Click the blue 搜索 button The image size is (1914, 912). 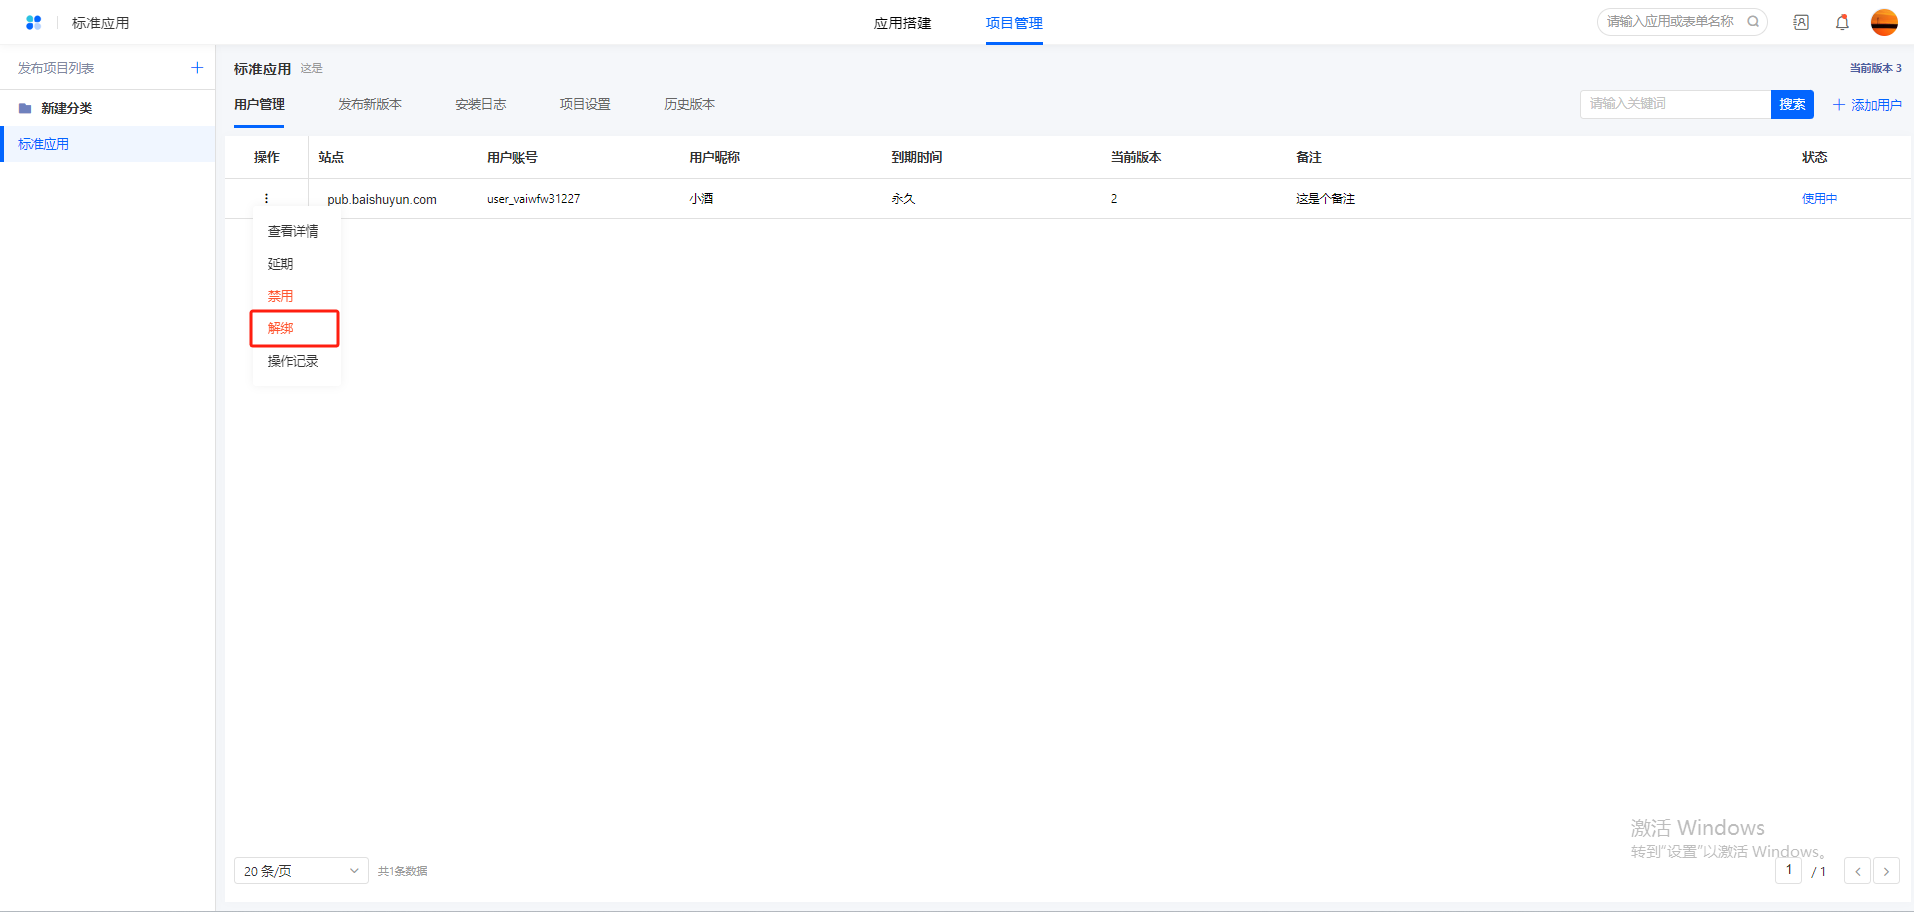click(1792, 104)
